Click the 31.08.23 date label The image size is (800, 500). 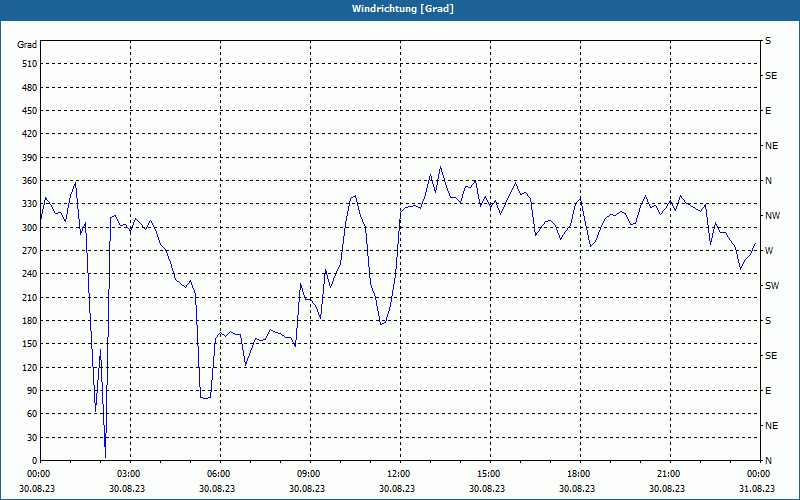(x=757, y=488)
